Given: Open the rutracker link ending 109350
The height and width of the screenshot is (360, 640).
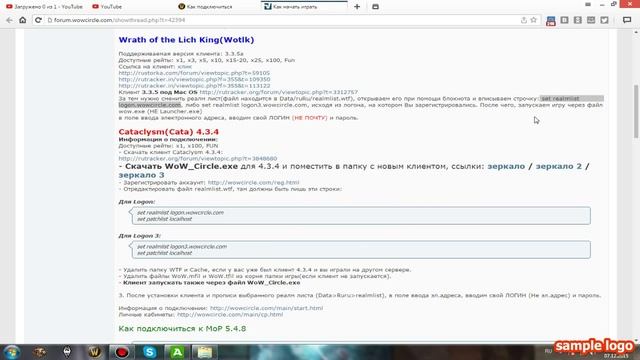Looking at the screenshot, I should (194, 80).
